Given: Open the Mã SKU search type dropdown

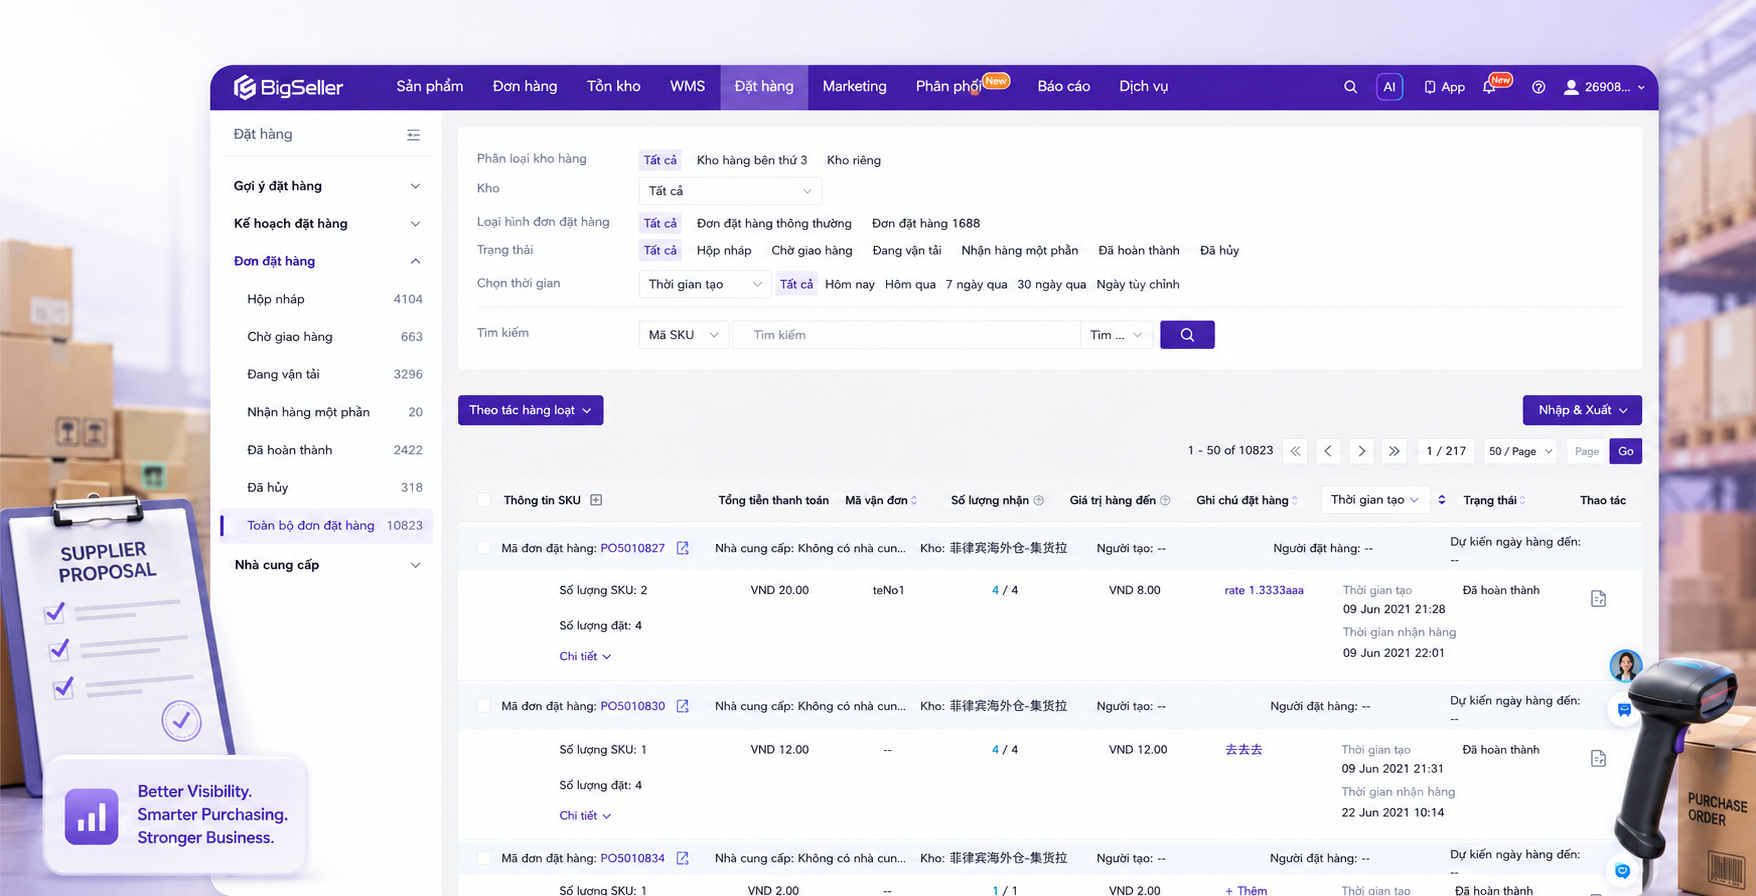Looking at the screenshot, I should tap(684, 335).
